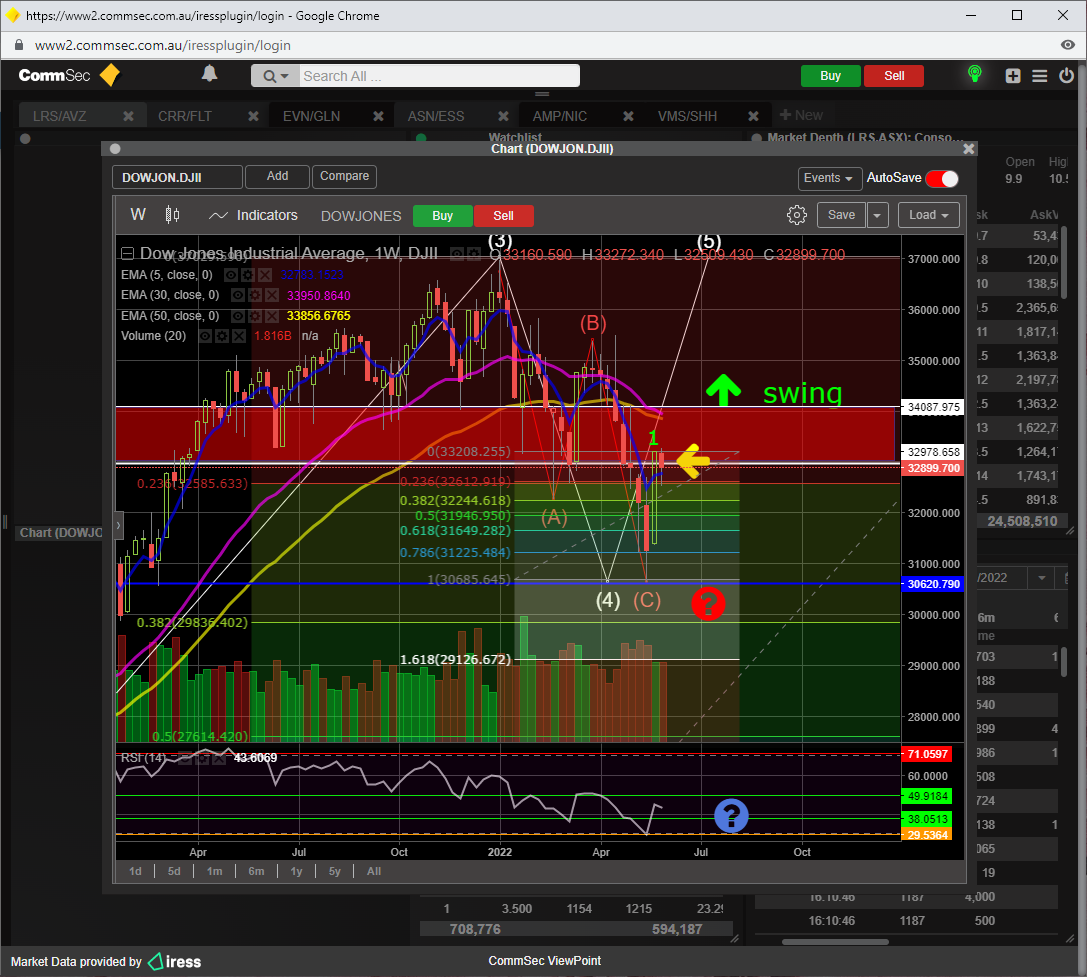Click the green lightbulb icon
The image size is (1087, 977).
[x=975, y=75]
